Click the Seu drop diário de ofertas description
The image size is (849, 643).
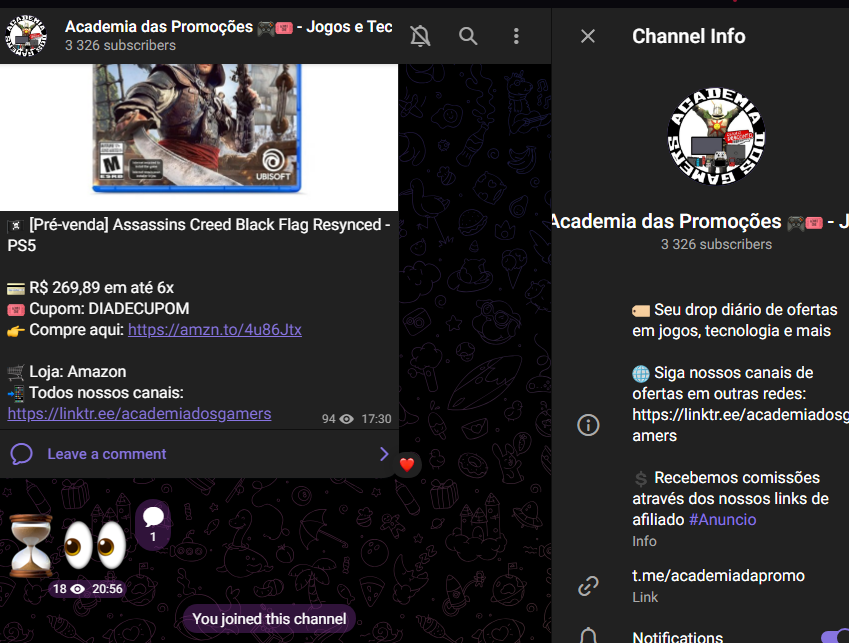[735, 320]
